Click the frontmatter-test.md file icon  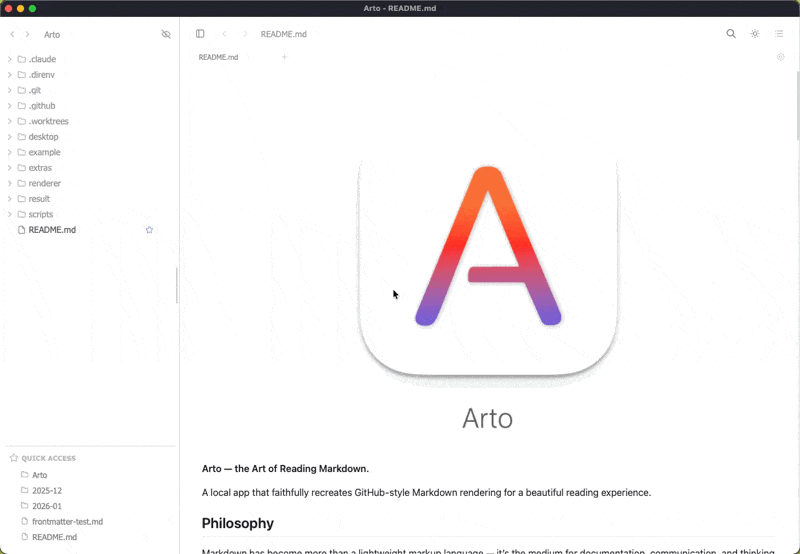pos(24,521)
